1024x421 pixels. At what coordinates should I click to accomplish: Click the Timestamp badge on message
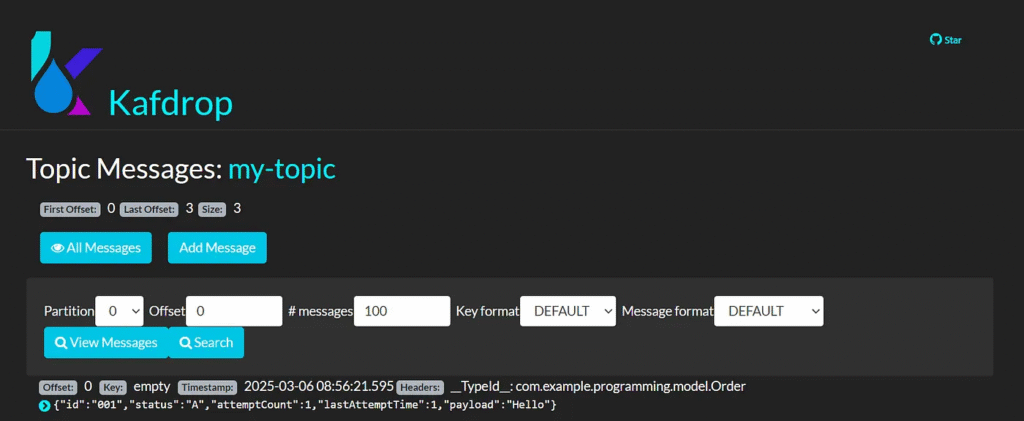[208, 387]
